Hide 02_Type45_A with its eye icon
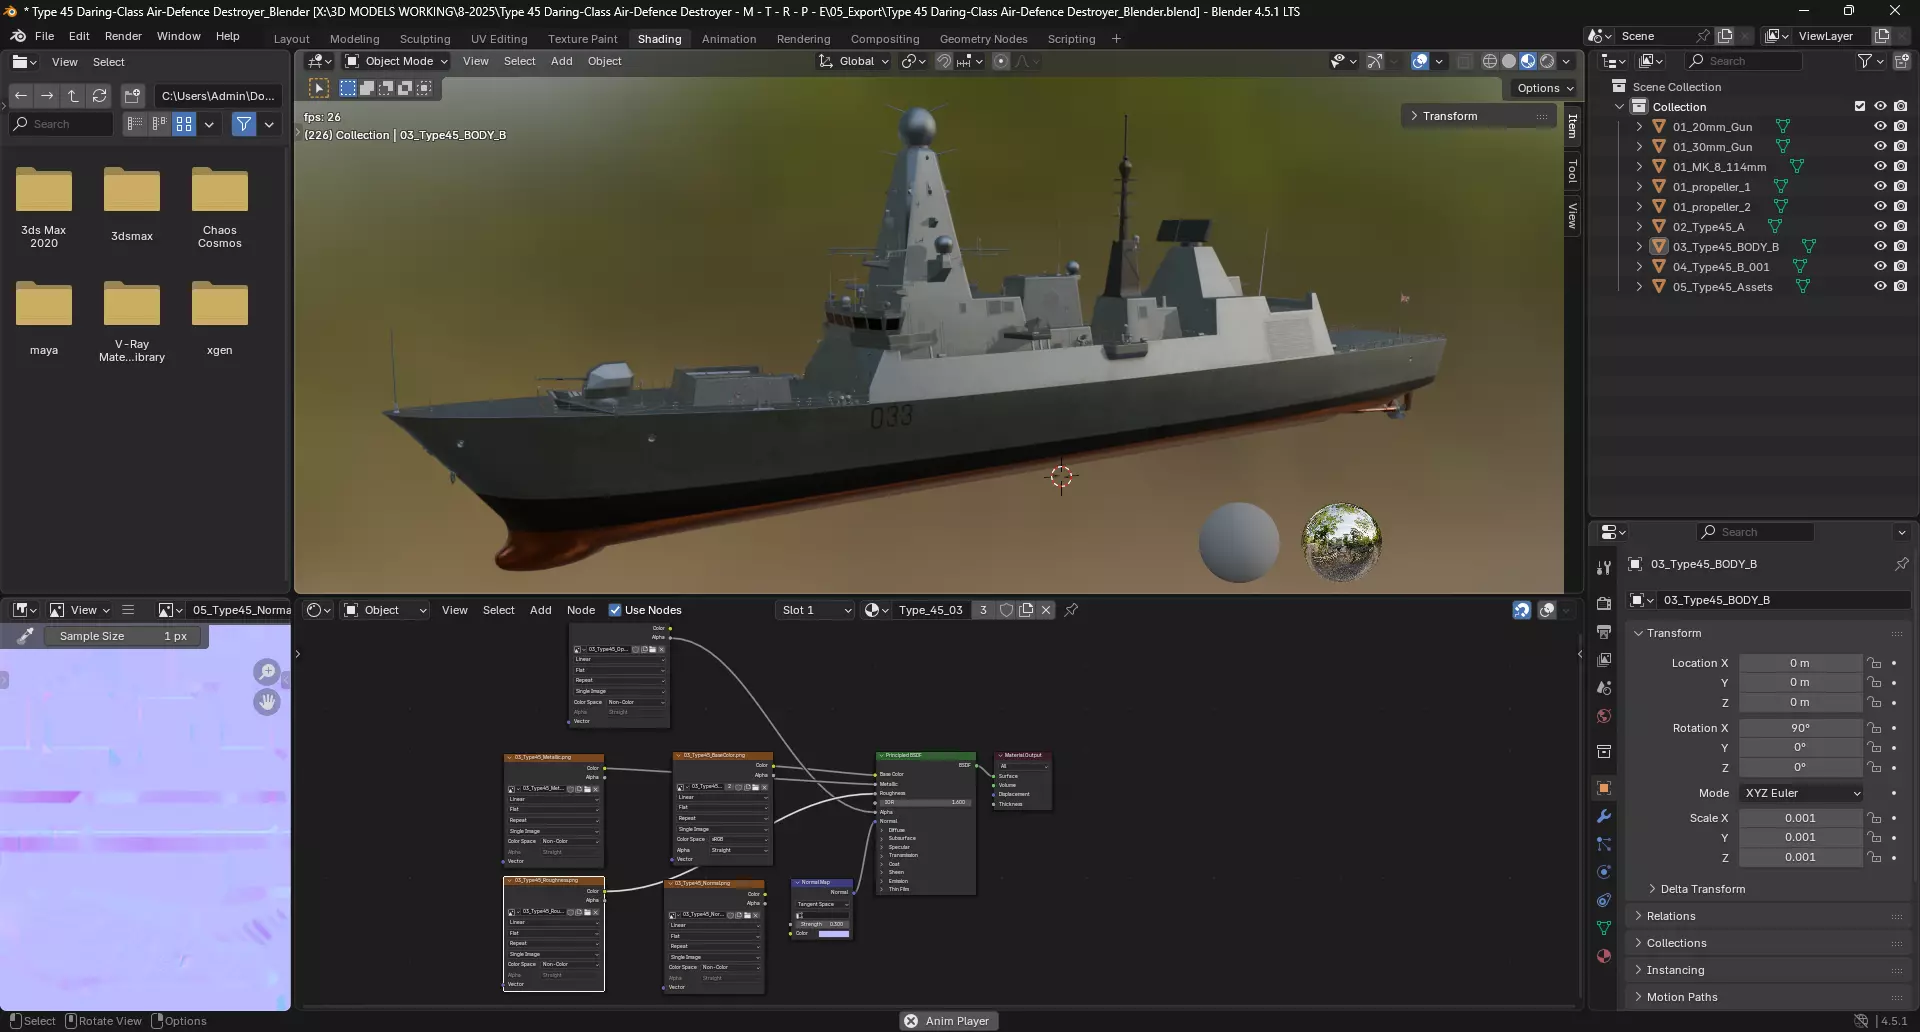This screenshot has height=1032, width=1920. point(1880,227)
